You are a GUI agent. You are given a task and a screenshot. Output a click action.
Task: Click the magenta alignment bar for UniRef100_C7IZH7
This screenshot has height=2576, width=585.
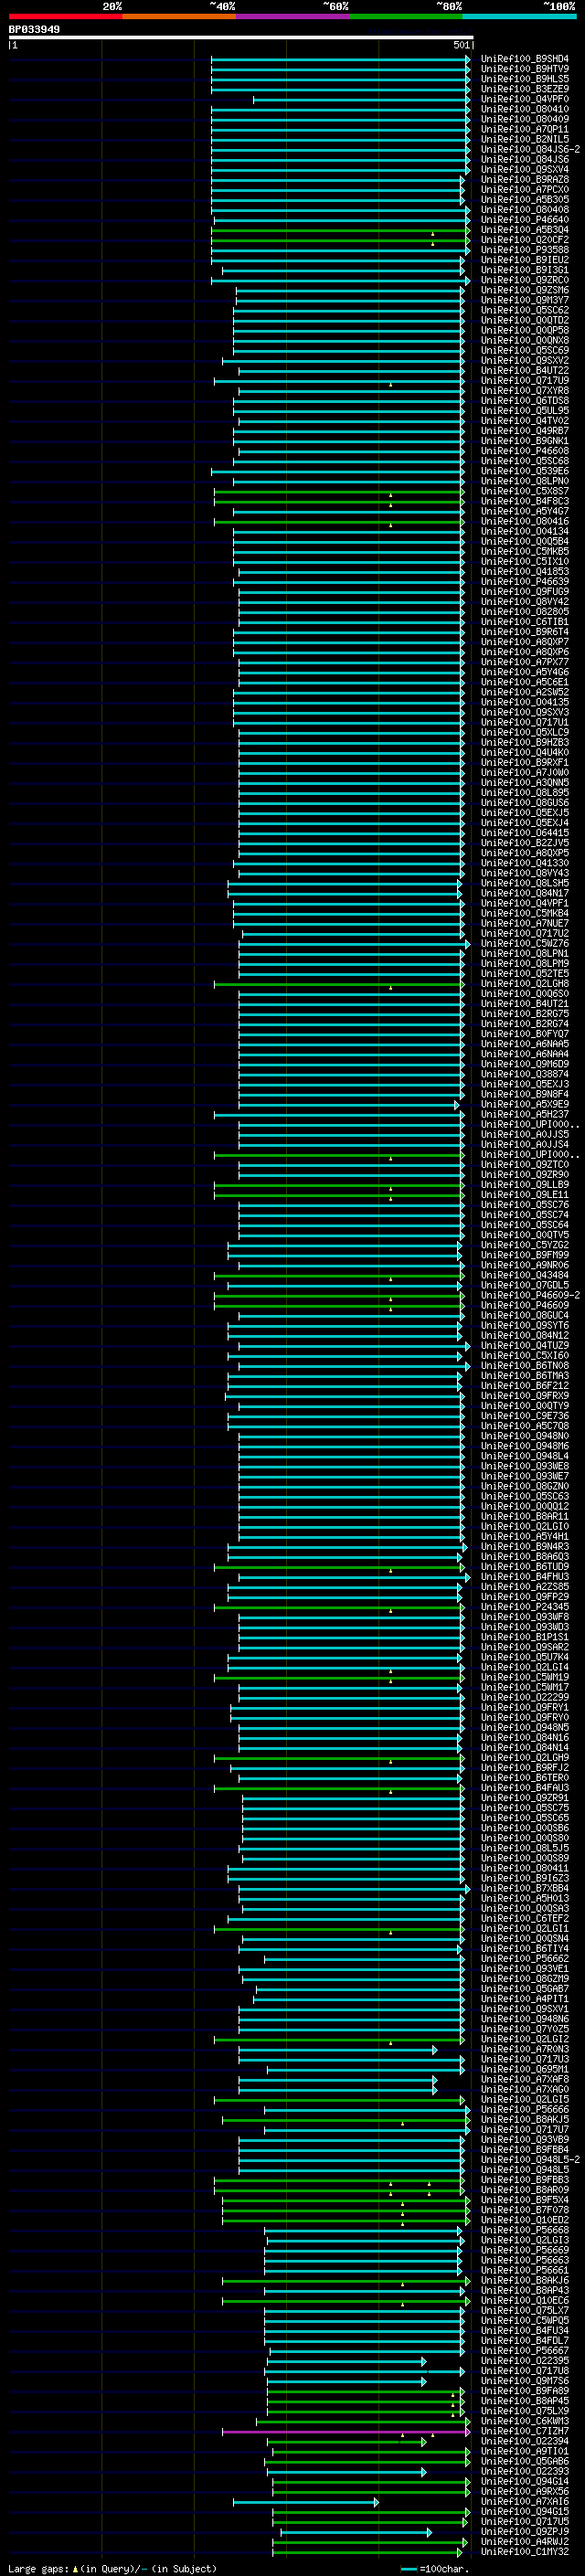[x=346, y=2431]
